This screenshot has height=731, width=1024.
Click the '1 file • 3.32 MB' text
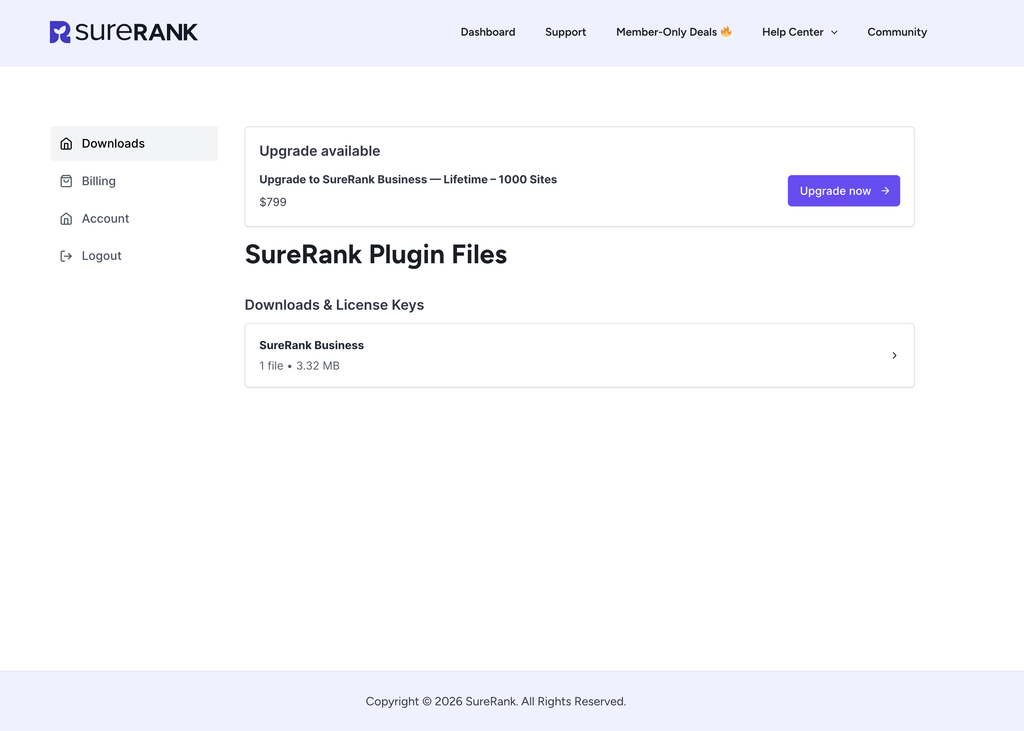coord(299,366)
